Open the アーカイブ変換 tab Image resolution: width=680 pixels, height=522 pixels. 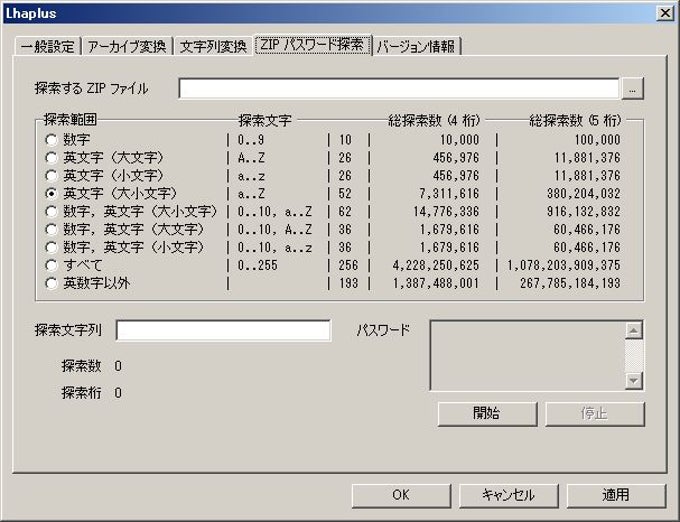(127, 46)
